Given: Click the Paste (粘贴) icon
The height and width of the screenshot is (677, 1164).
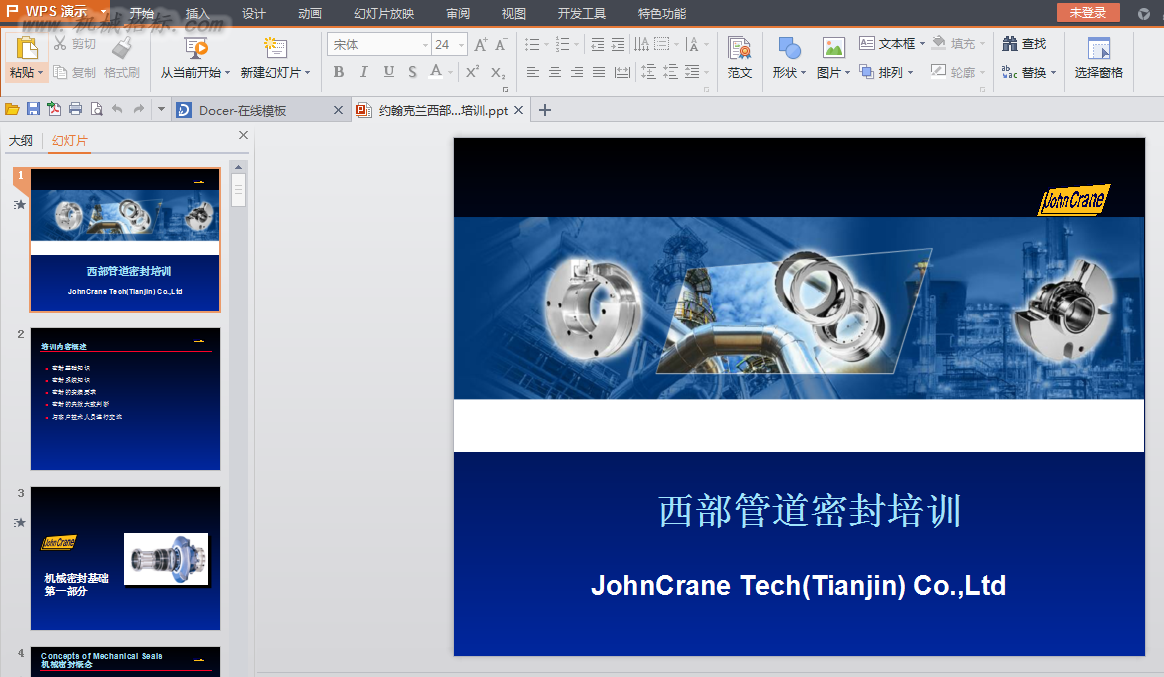Looking at the screenshot, I should tap(27, 48).
